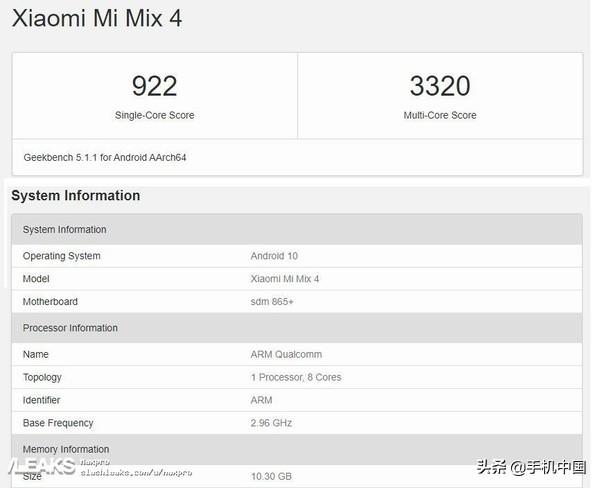
Task: Click the Name row label
Action: pyautogui.click(x=36, y=354)
